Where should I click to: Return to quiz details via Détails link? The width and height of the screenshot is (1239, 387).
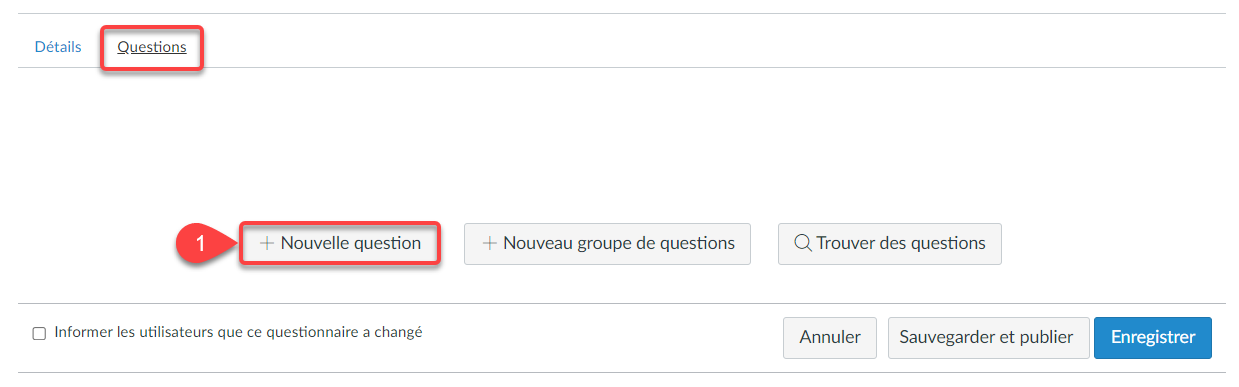pyautogui.click(x=58, y=47)
